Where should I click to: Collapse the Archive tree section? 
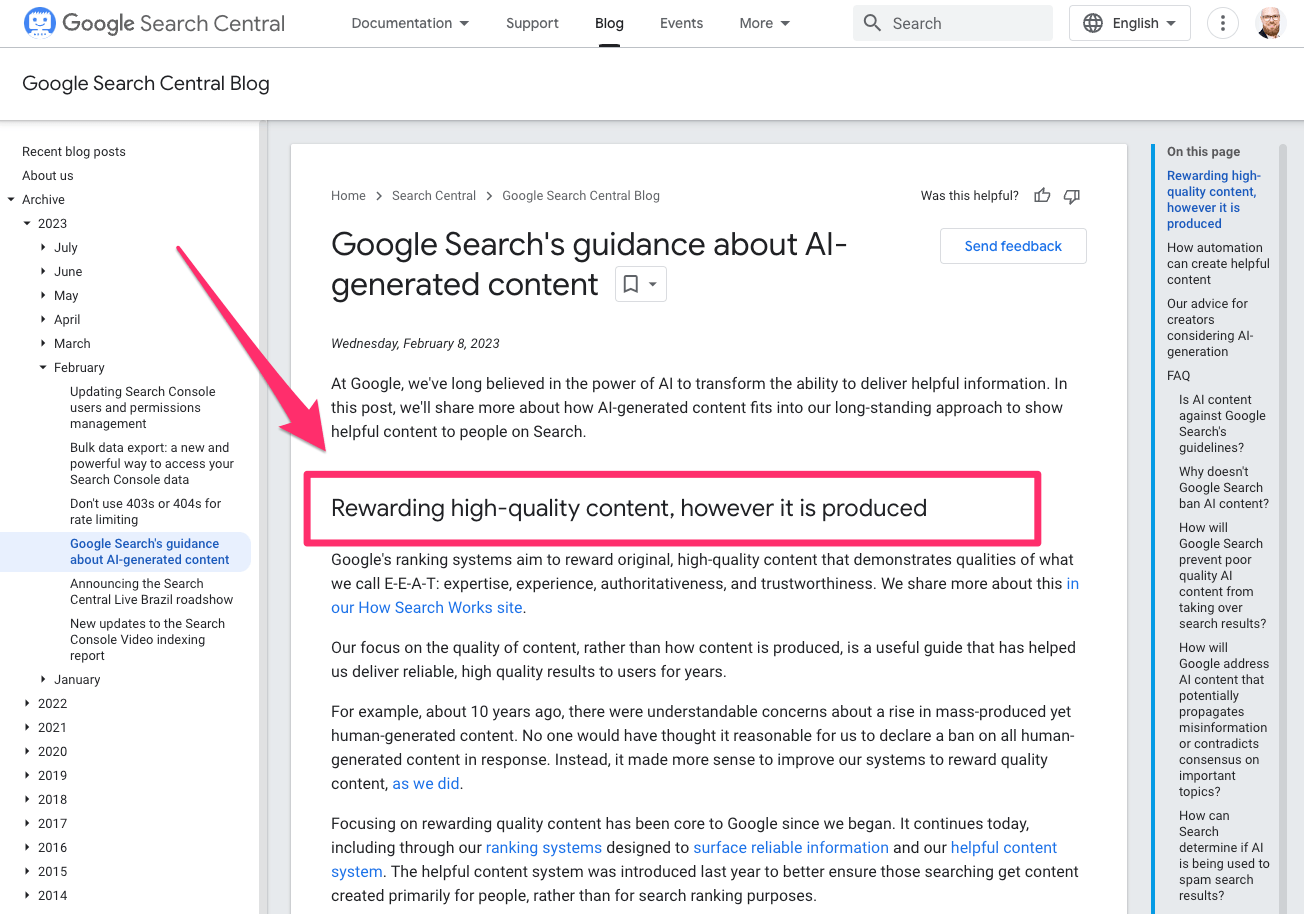pos(11,200)
